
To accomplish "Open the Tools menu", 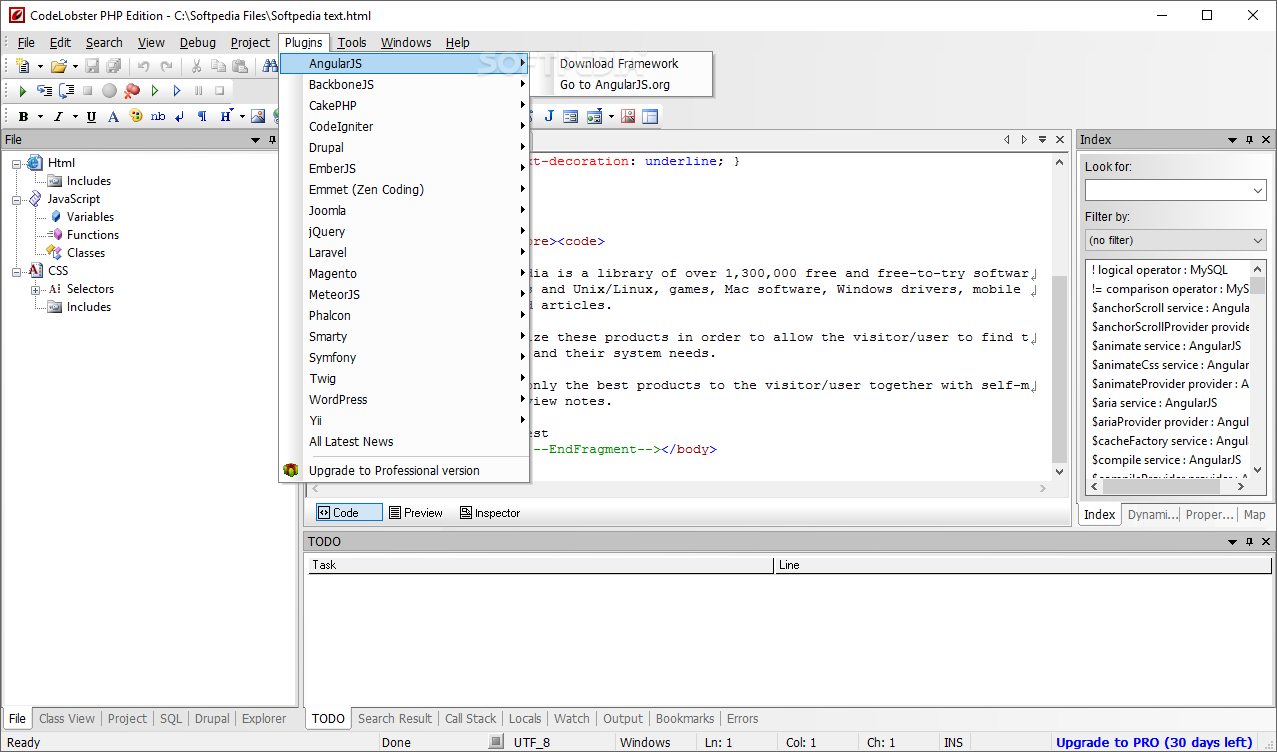I will point(352,43).
